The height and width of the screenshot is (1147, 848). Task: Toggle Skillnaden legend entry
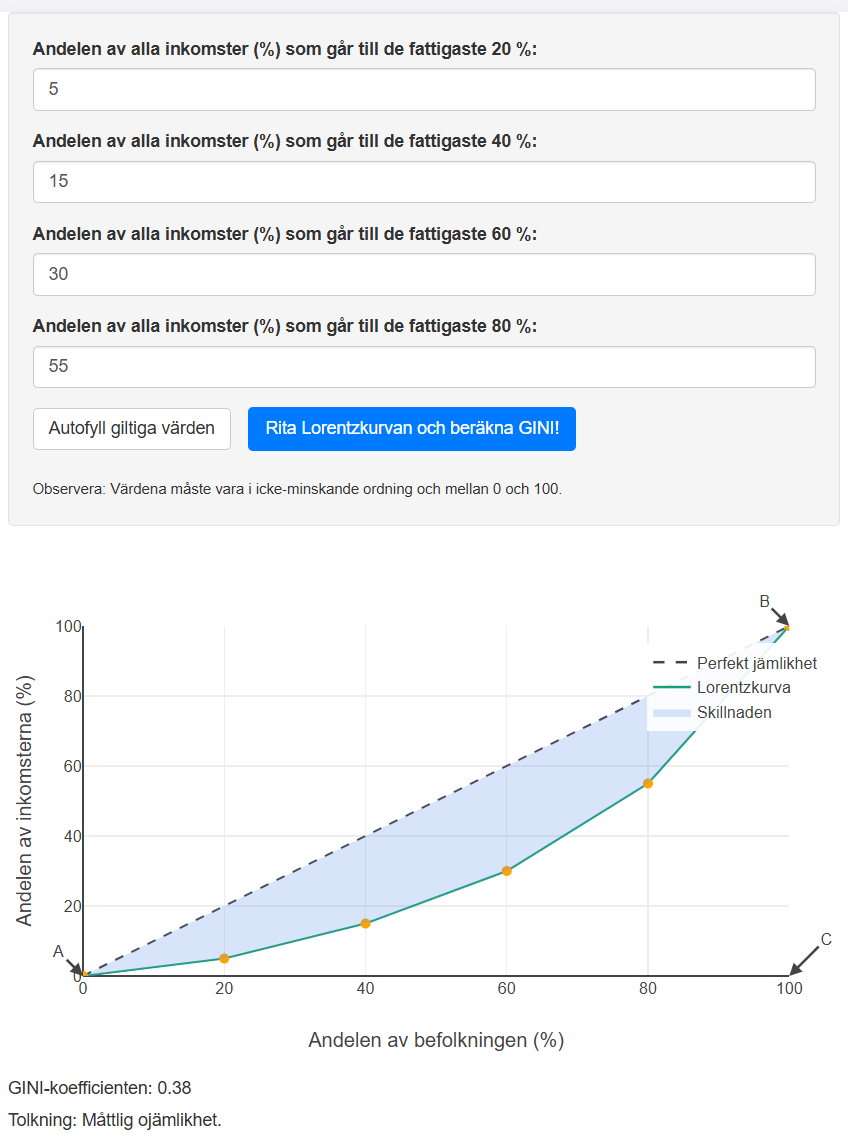coord(711,712)
